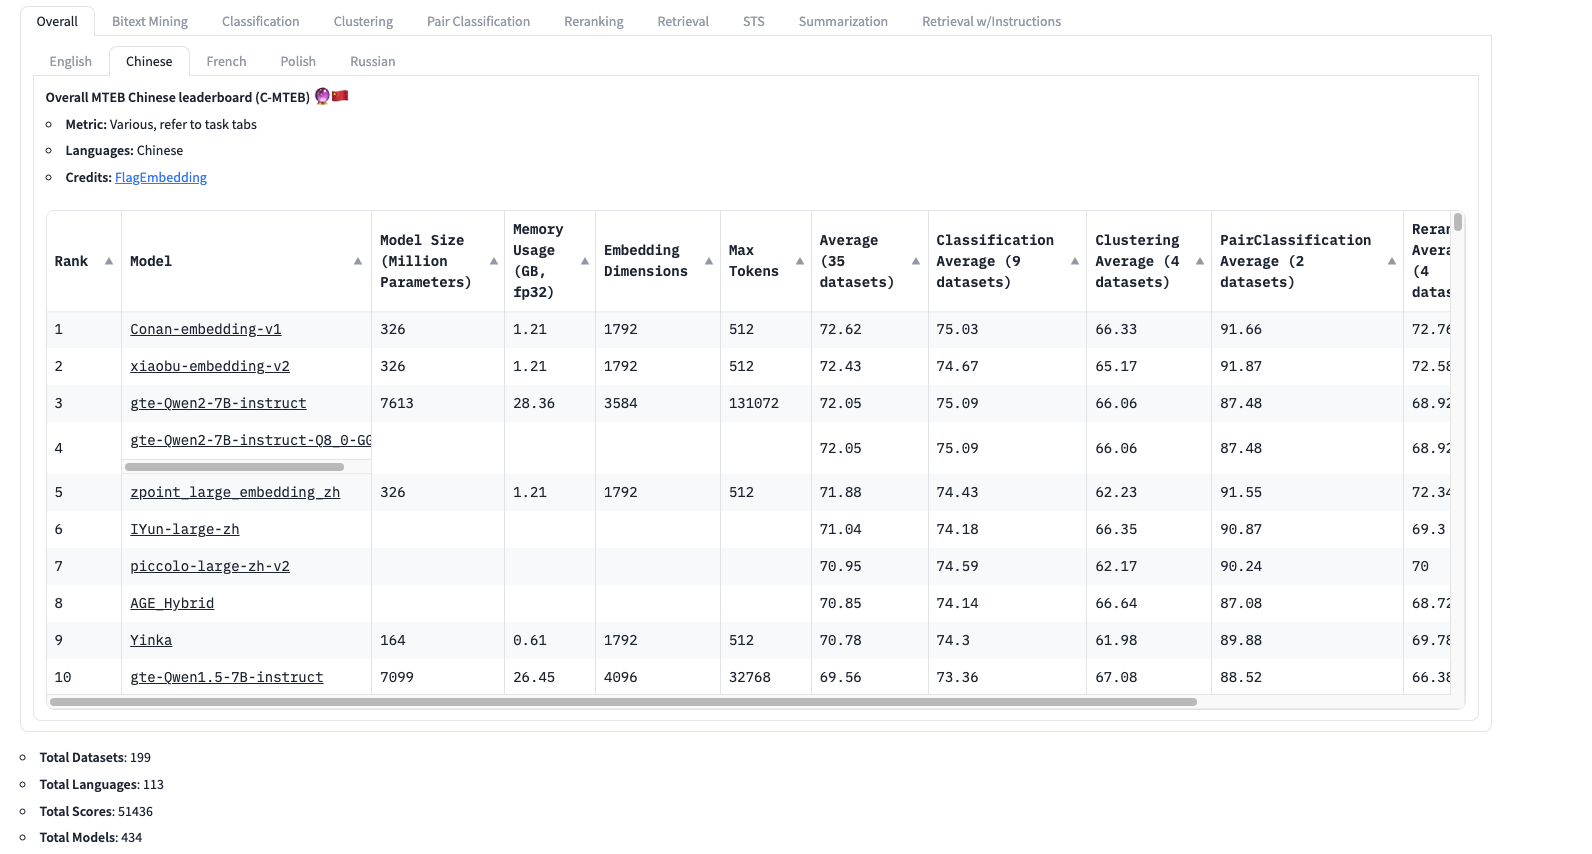Sort by Clustering Average column arrow
Image resolution: width=1592 pixels, height=854 pixels.
(1200, 261)
